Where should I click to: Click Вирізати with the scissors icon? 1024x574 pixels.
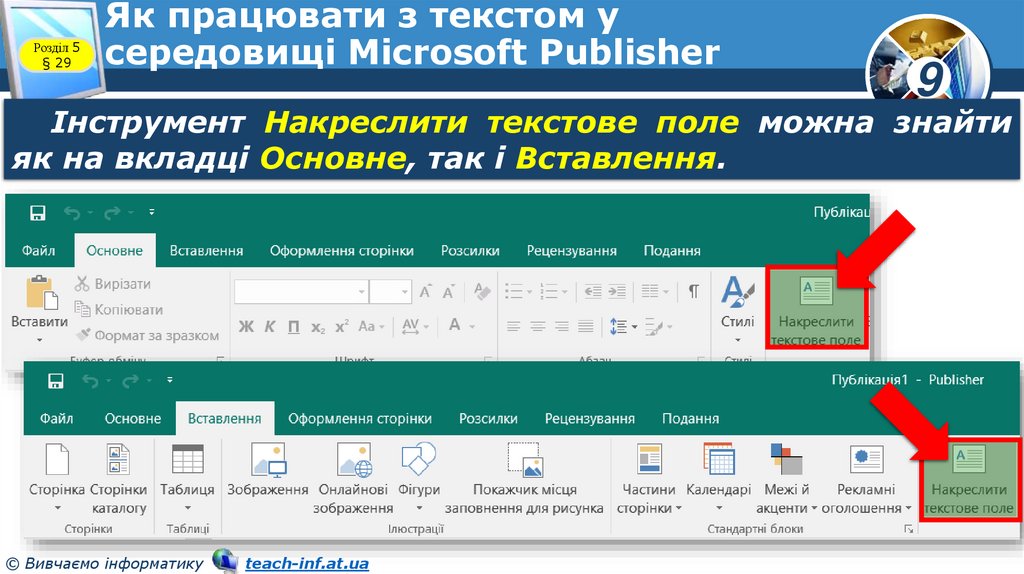pos(112,284)
